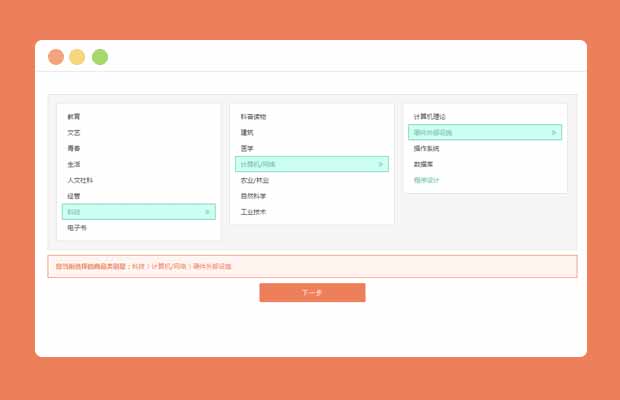Select 计算机理论 in the third column
This screenshot has width=620, height=400.
tap(429, 117)
